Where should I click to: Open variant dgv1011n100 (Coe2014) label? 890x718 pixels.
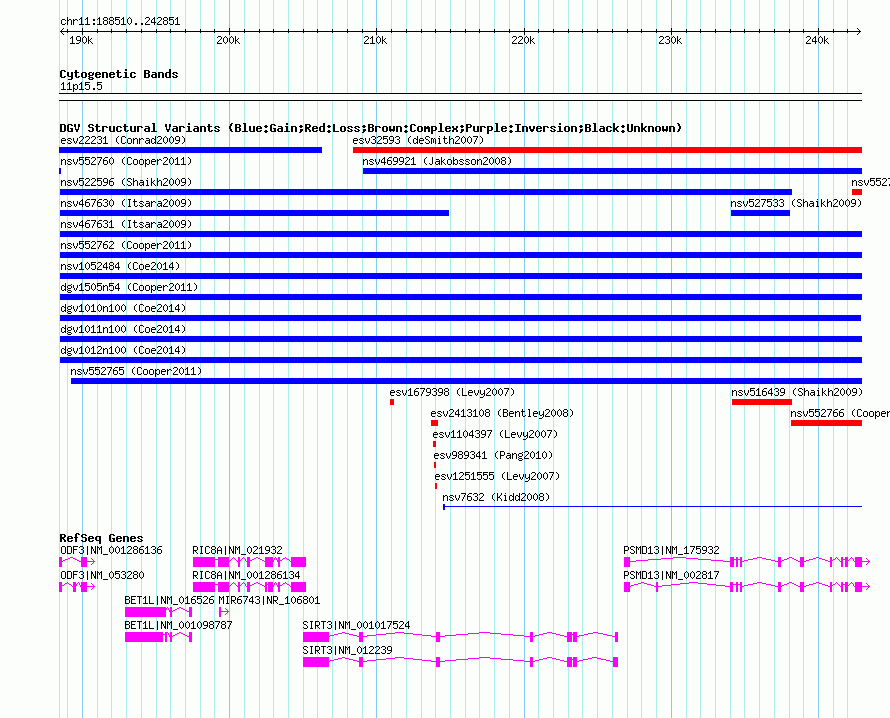(x=123, y=329)
